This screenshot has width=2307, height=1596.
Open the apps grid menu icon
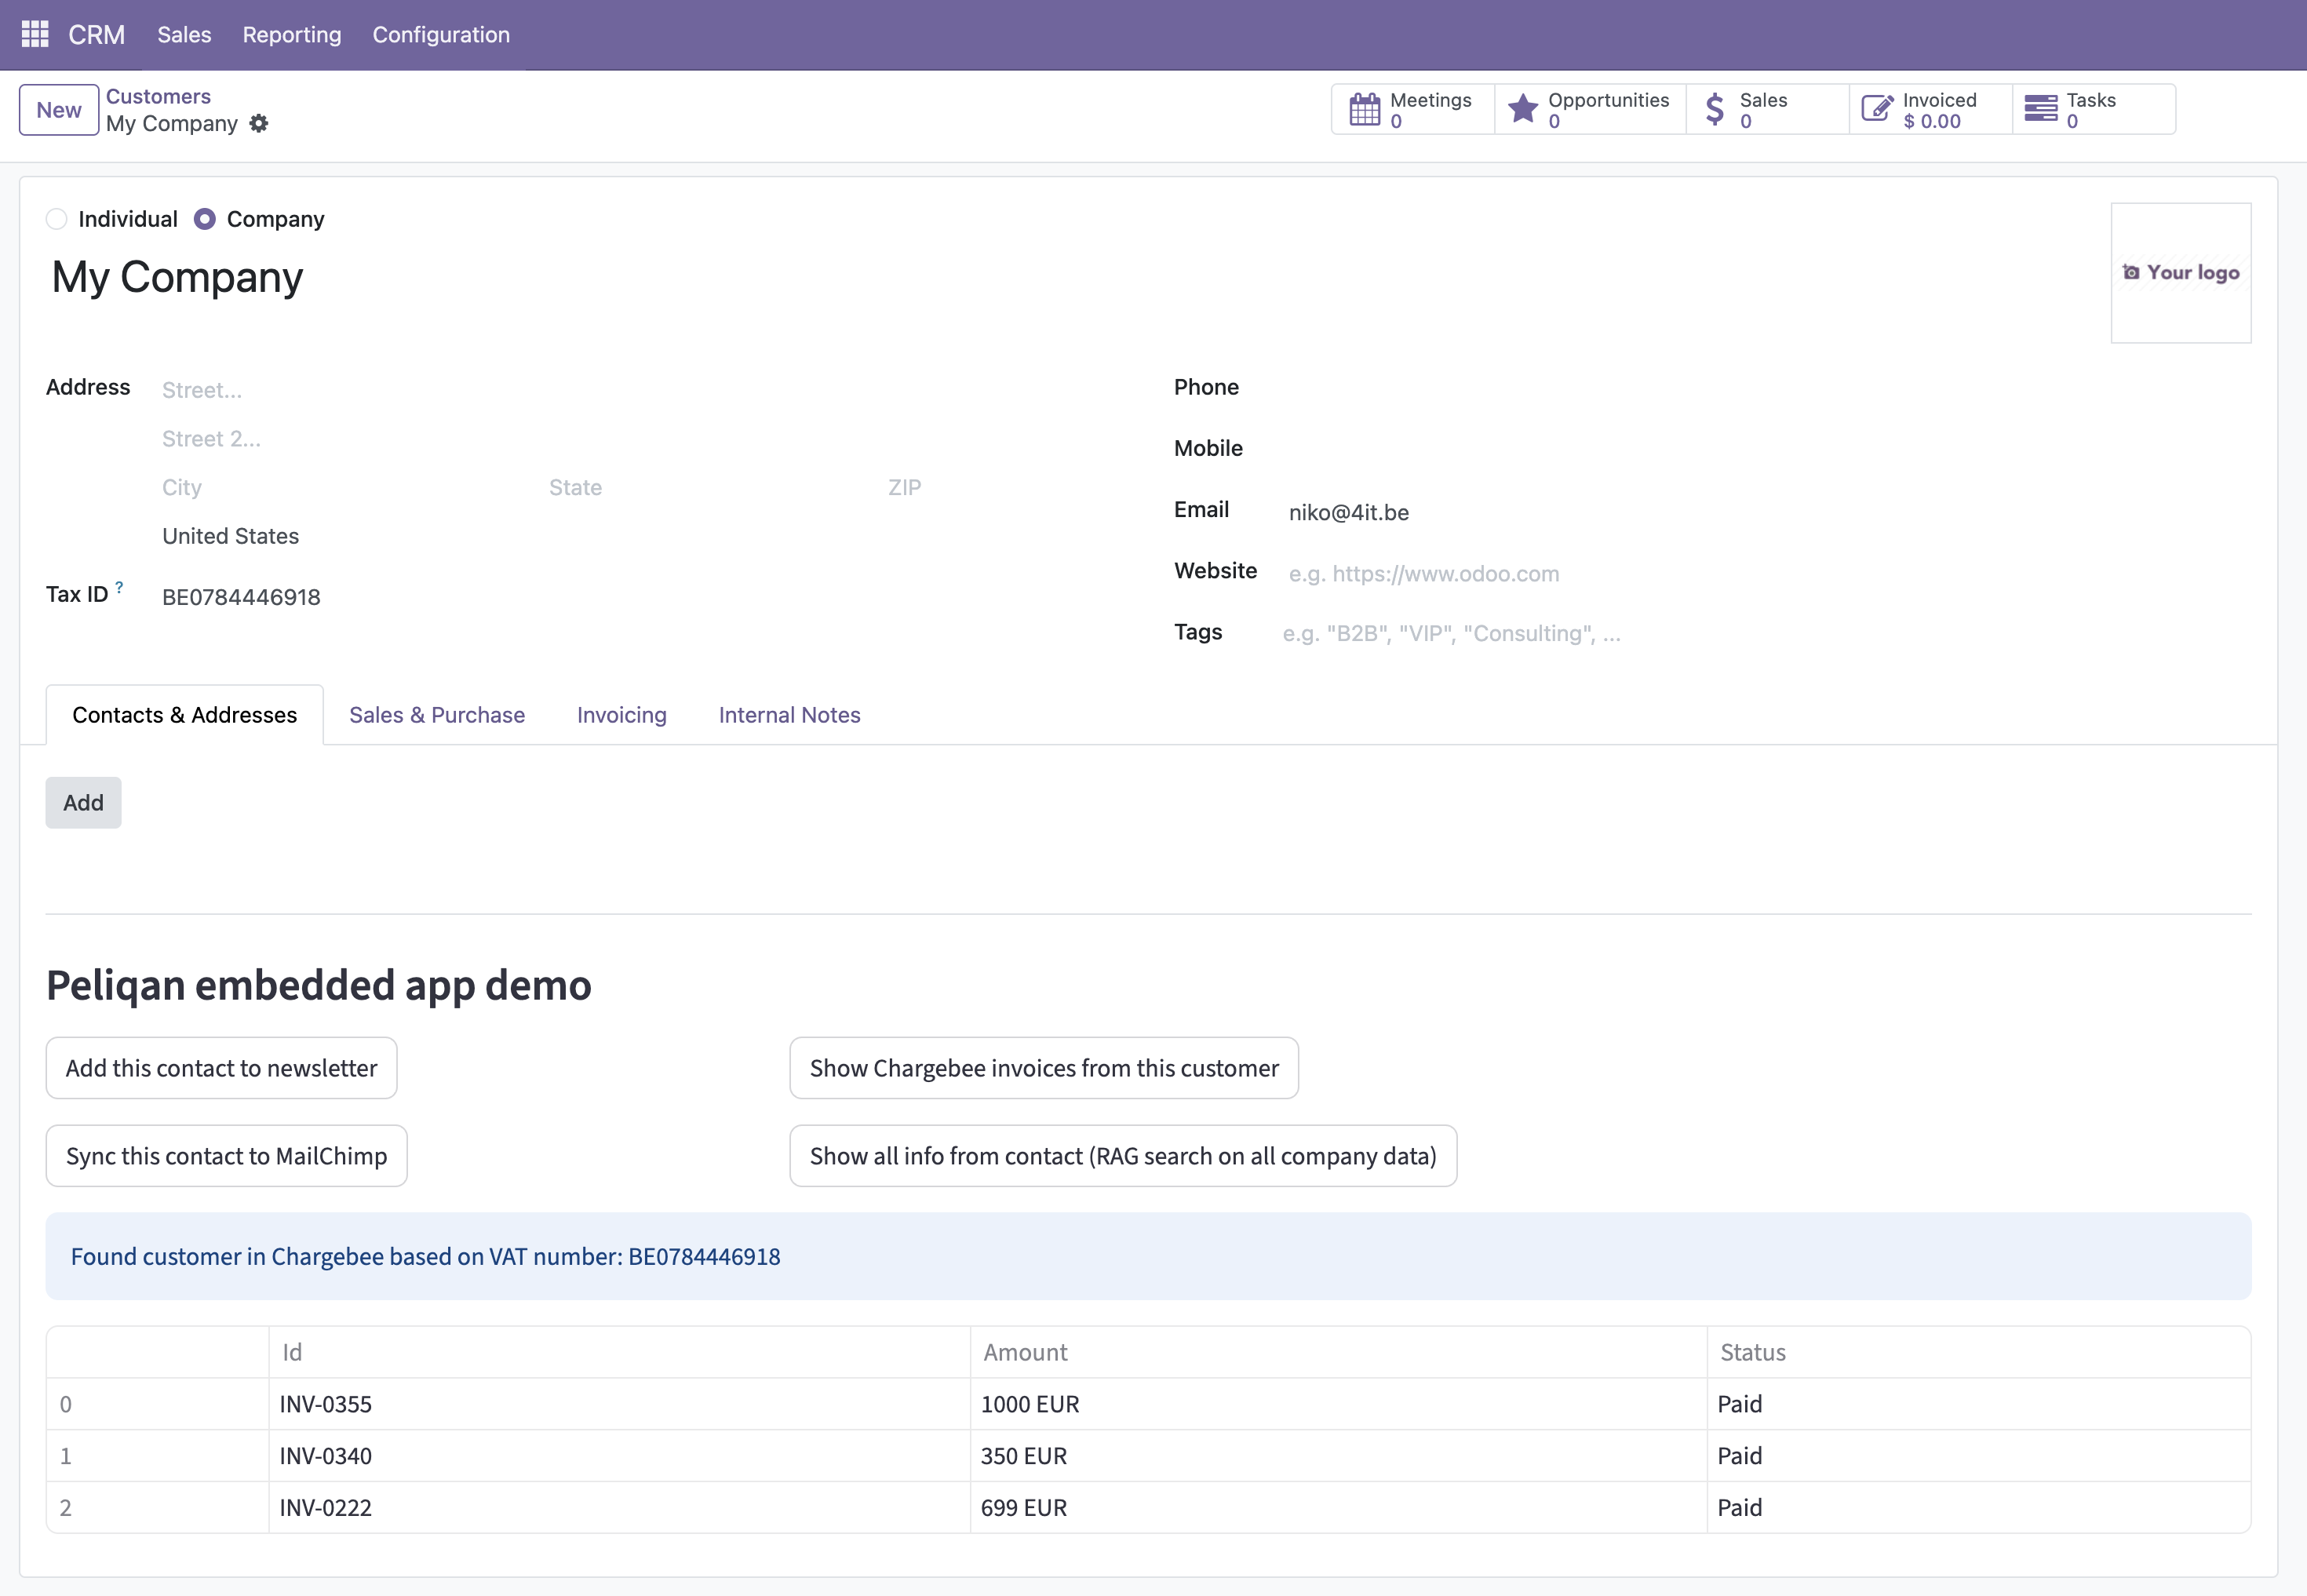coord(35,34)
